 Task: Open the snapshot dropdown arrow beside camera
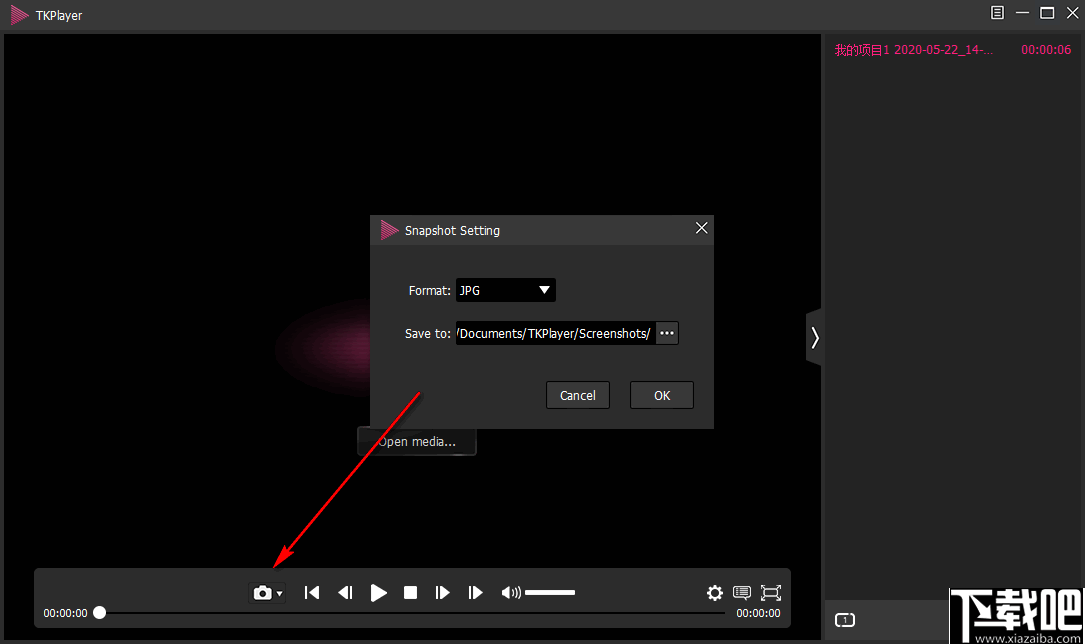pyautogui.click(x=280, y=594)
